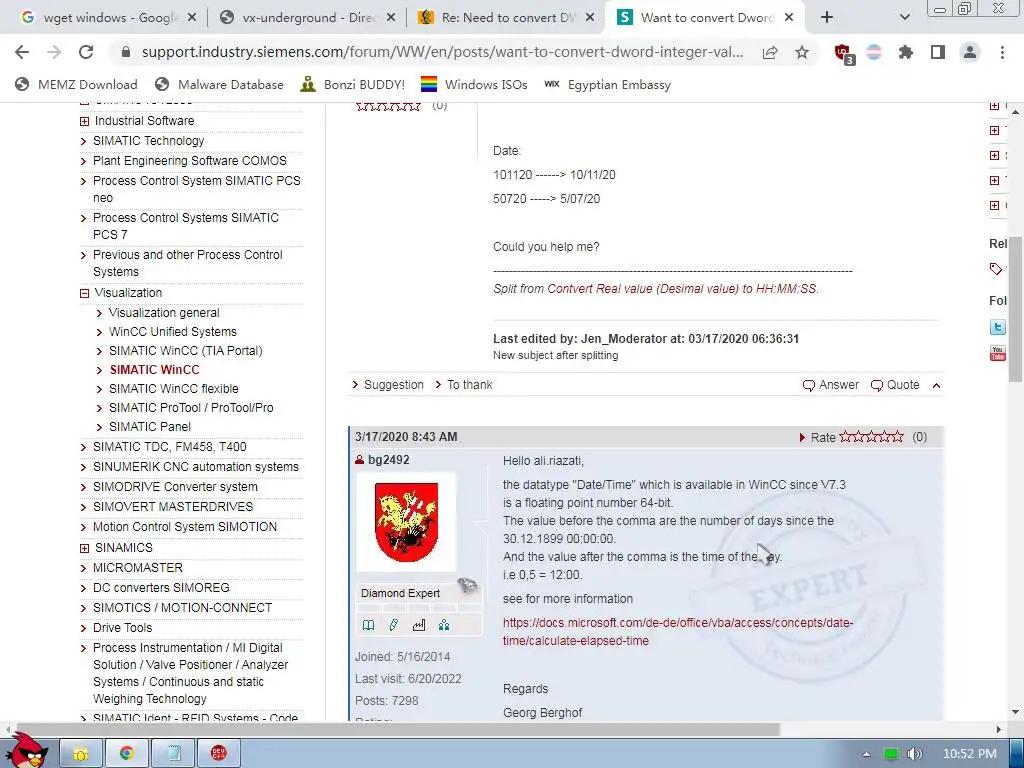
Task: Open SIMATIC WinCC flexible subforum
Action: point(174,389)
